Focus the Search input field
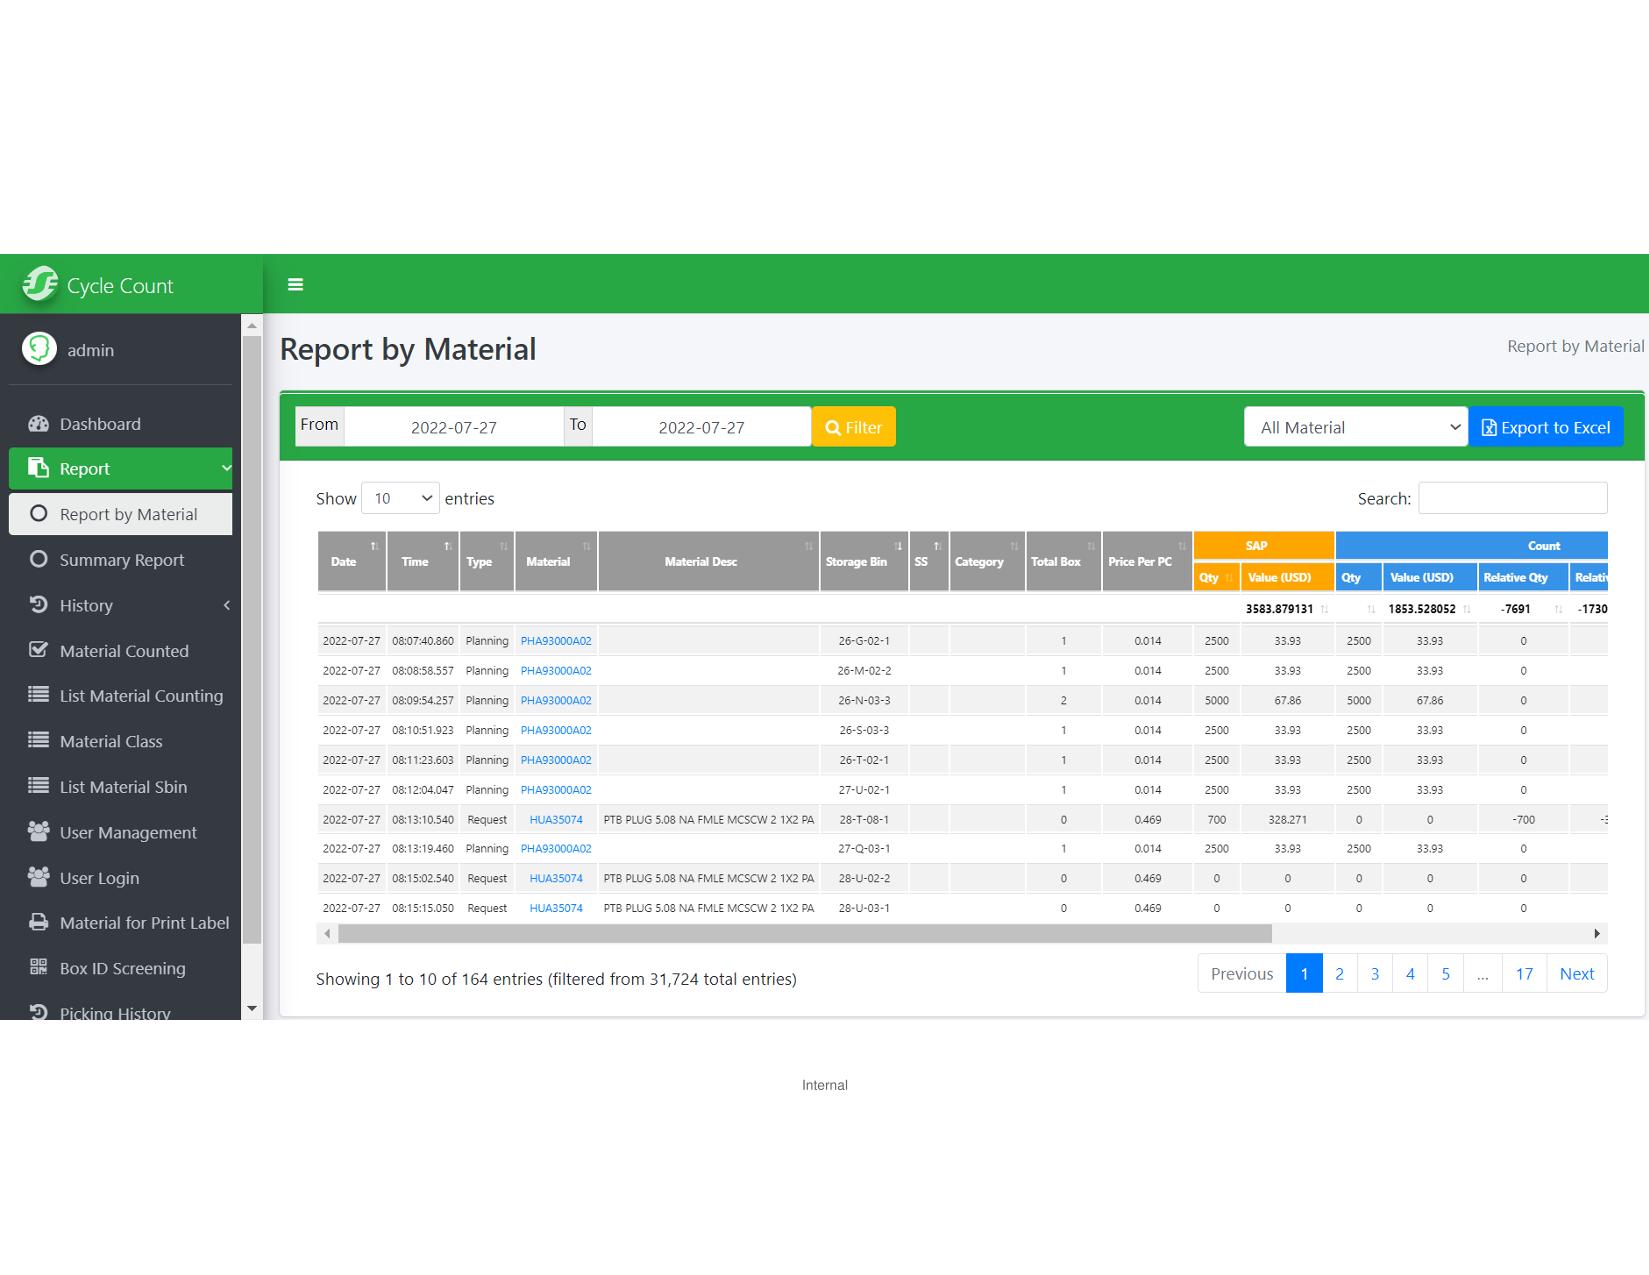Image resolution: width=1649 pixels, height=1275 pixels. (x=1512, y=498)
